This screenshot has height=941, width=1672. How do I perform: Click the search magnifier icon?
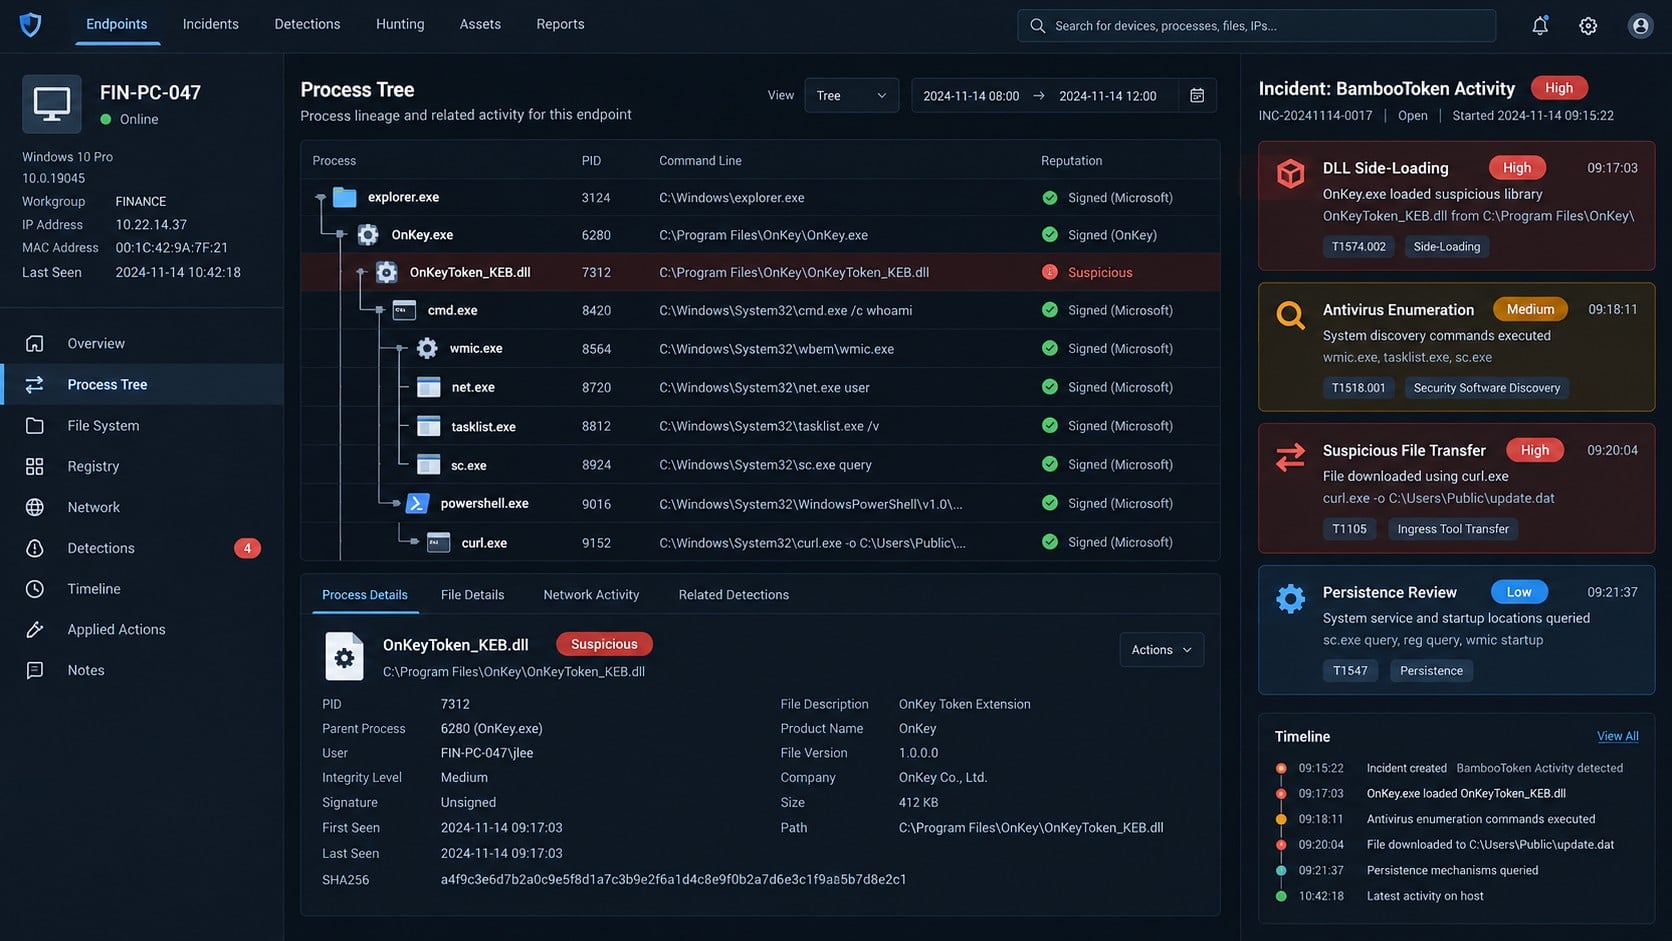pyautogui.click(x=1038, y=26)
